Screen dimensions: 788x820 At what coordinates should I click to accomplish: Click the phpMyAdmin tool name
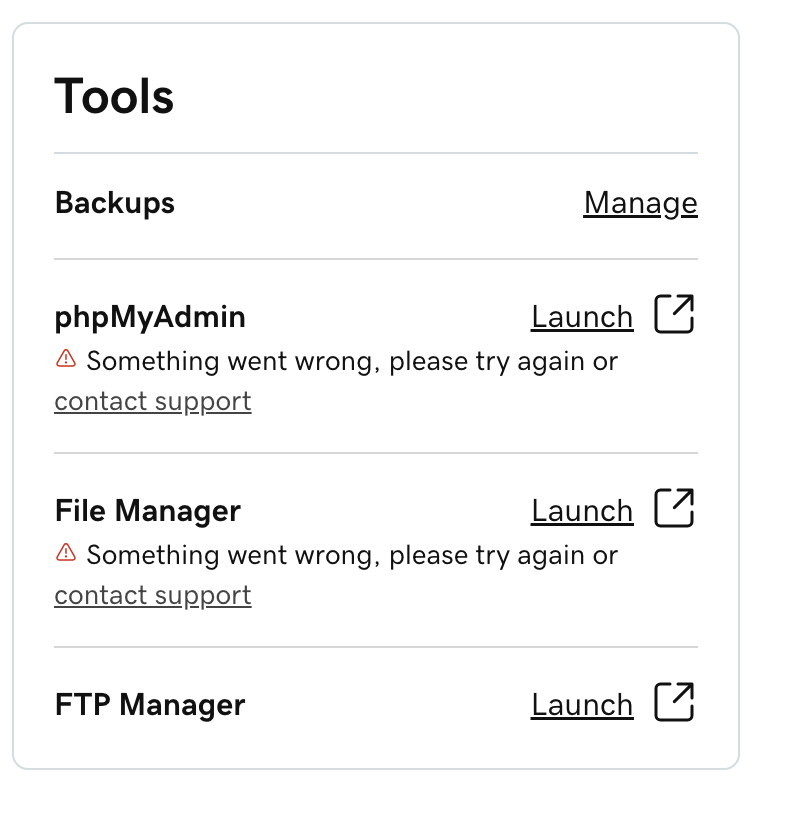[150, 317]
